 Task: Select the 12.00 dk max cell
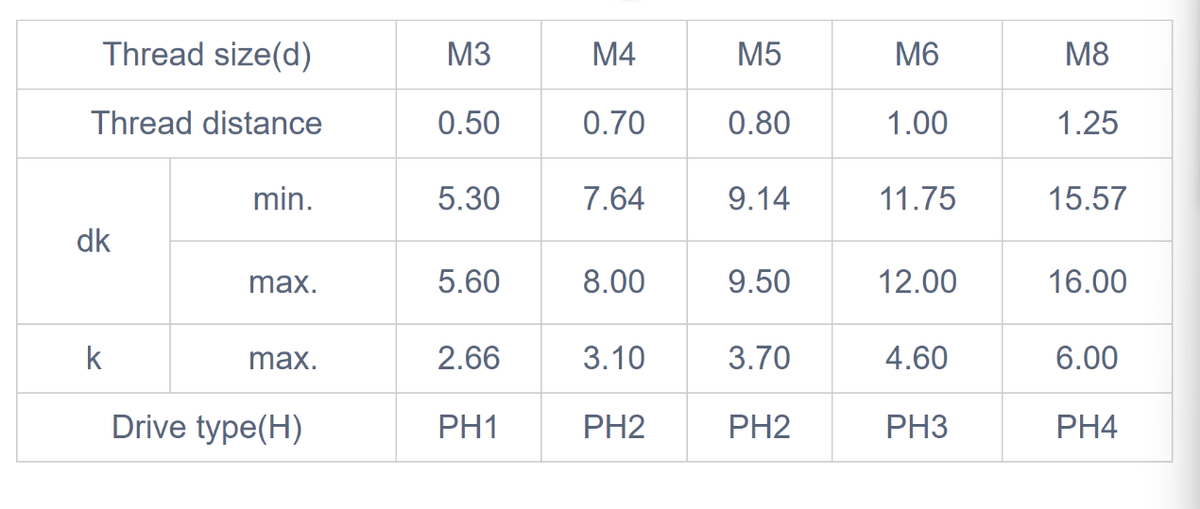point(917,282)
